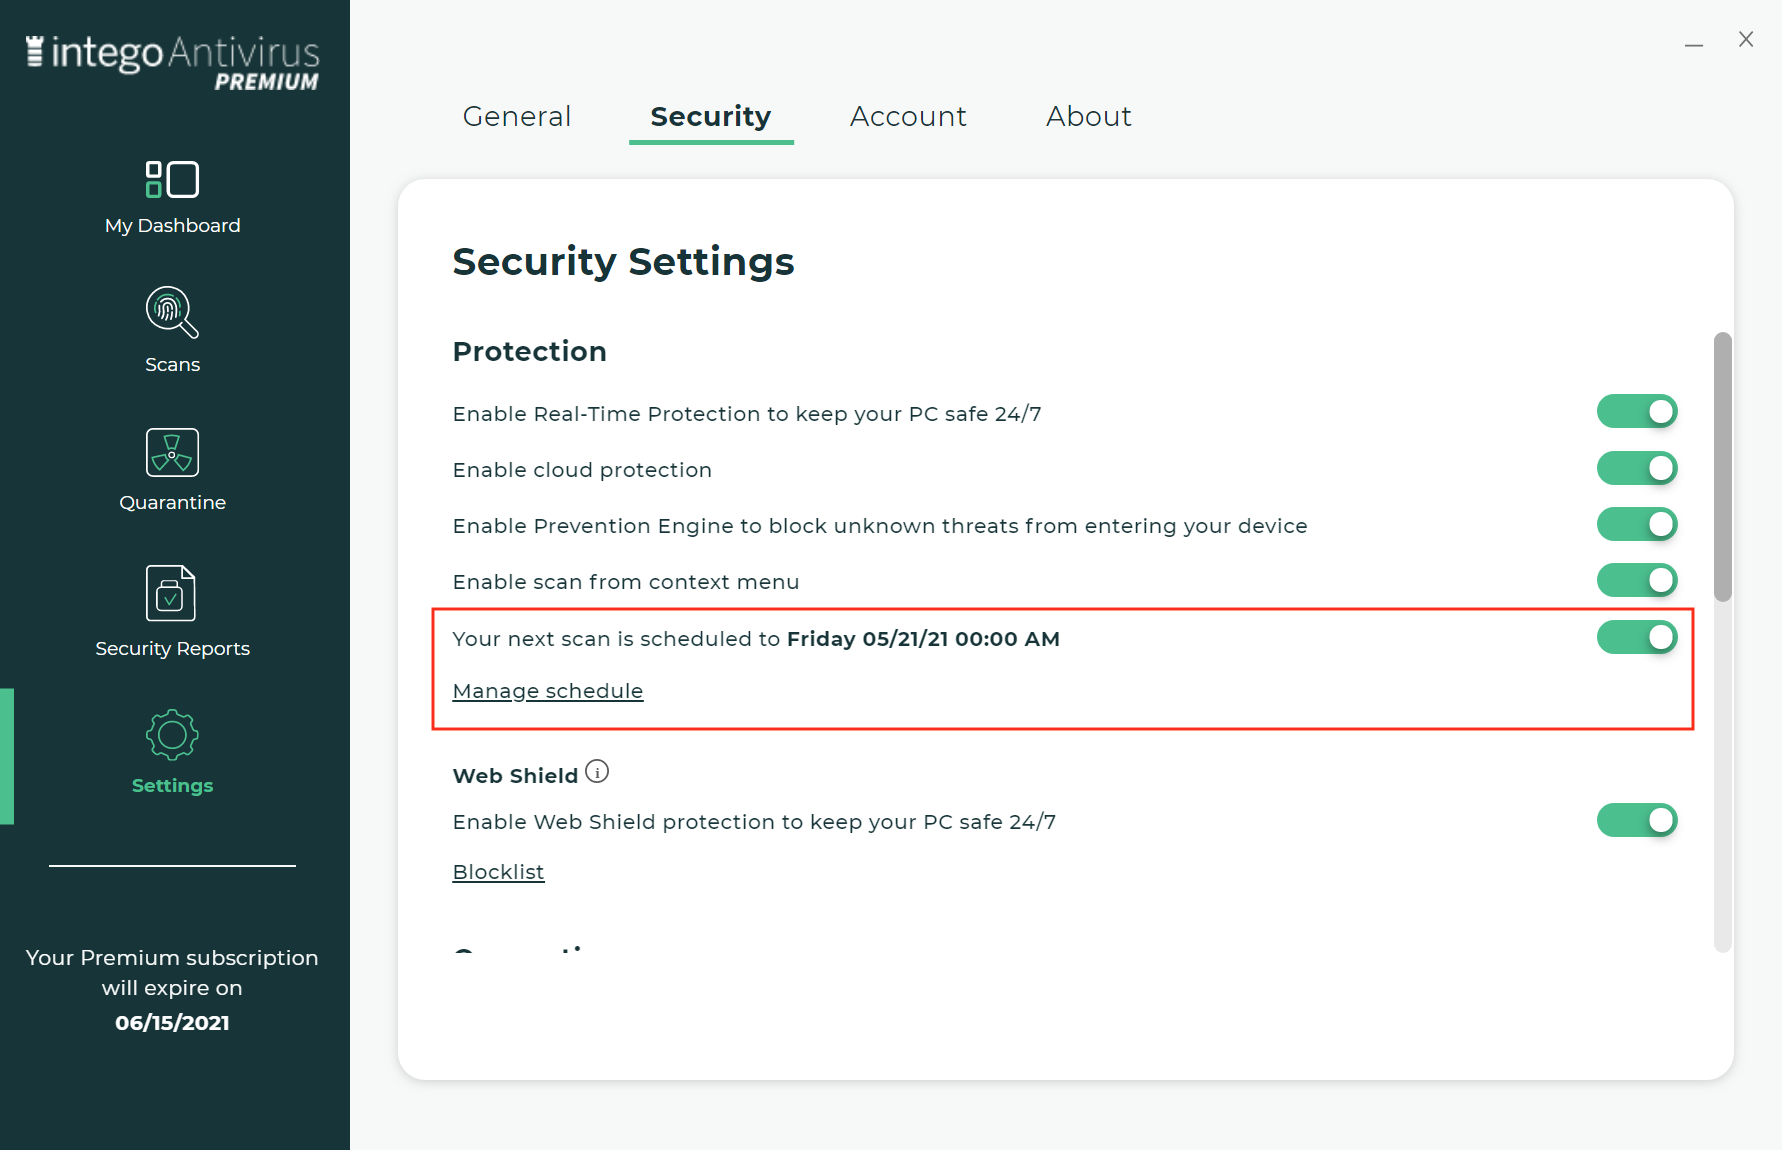
Task: Open the Blocklist link
Action: (x=498, y=872)
